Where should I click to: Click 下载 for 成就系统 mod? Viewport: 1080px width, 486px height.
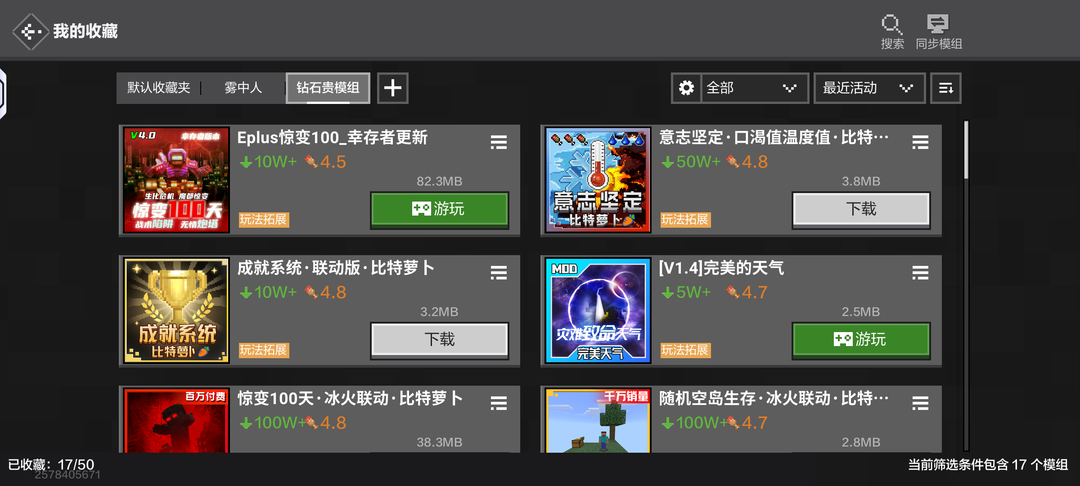(x=439, y=339)
